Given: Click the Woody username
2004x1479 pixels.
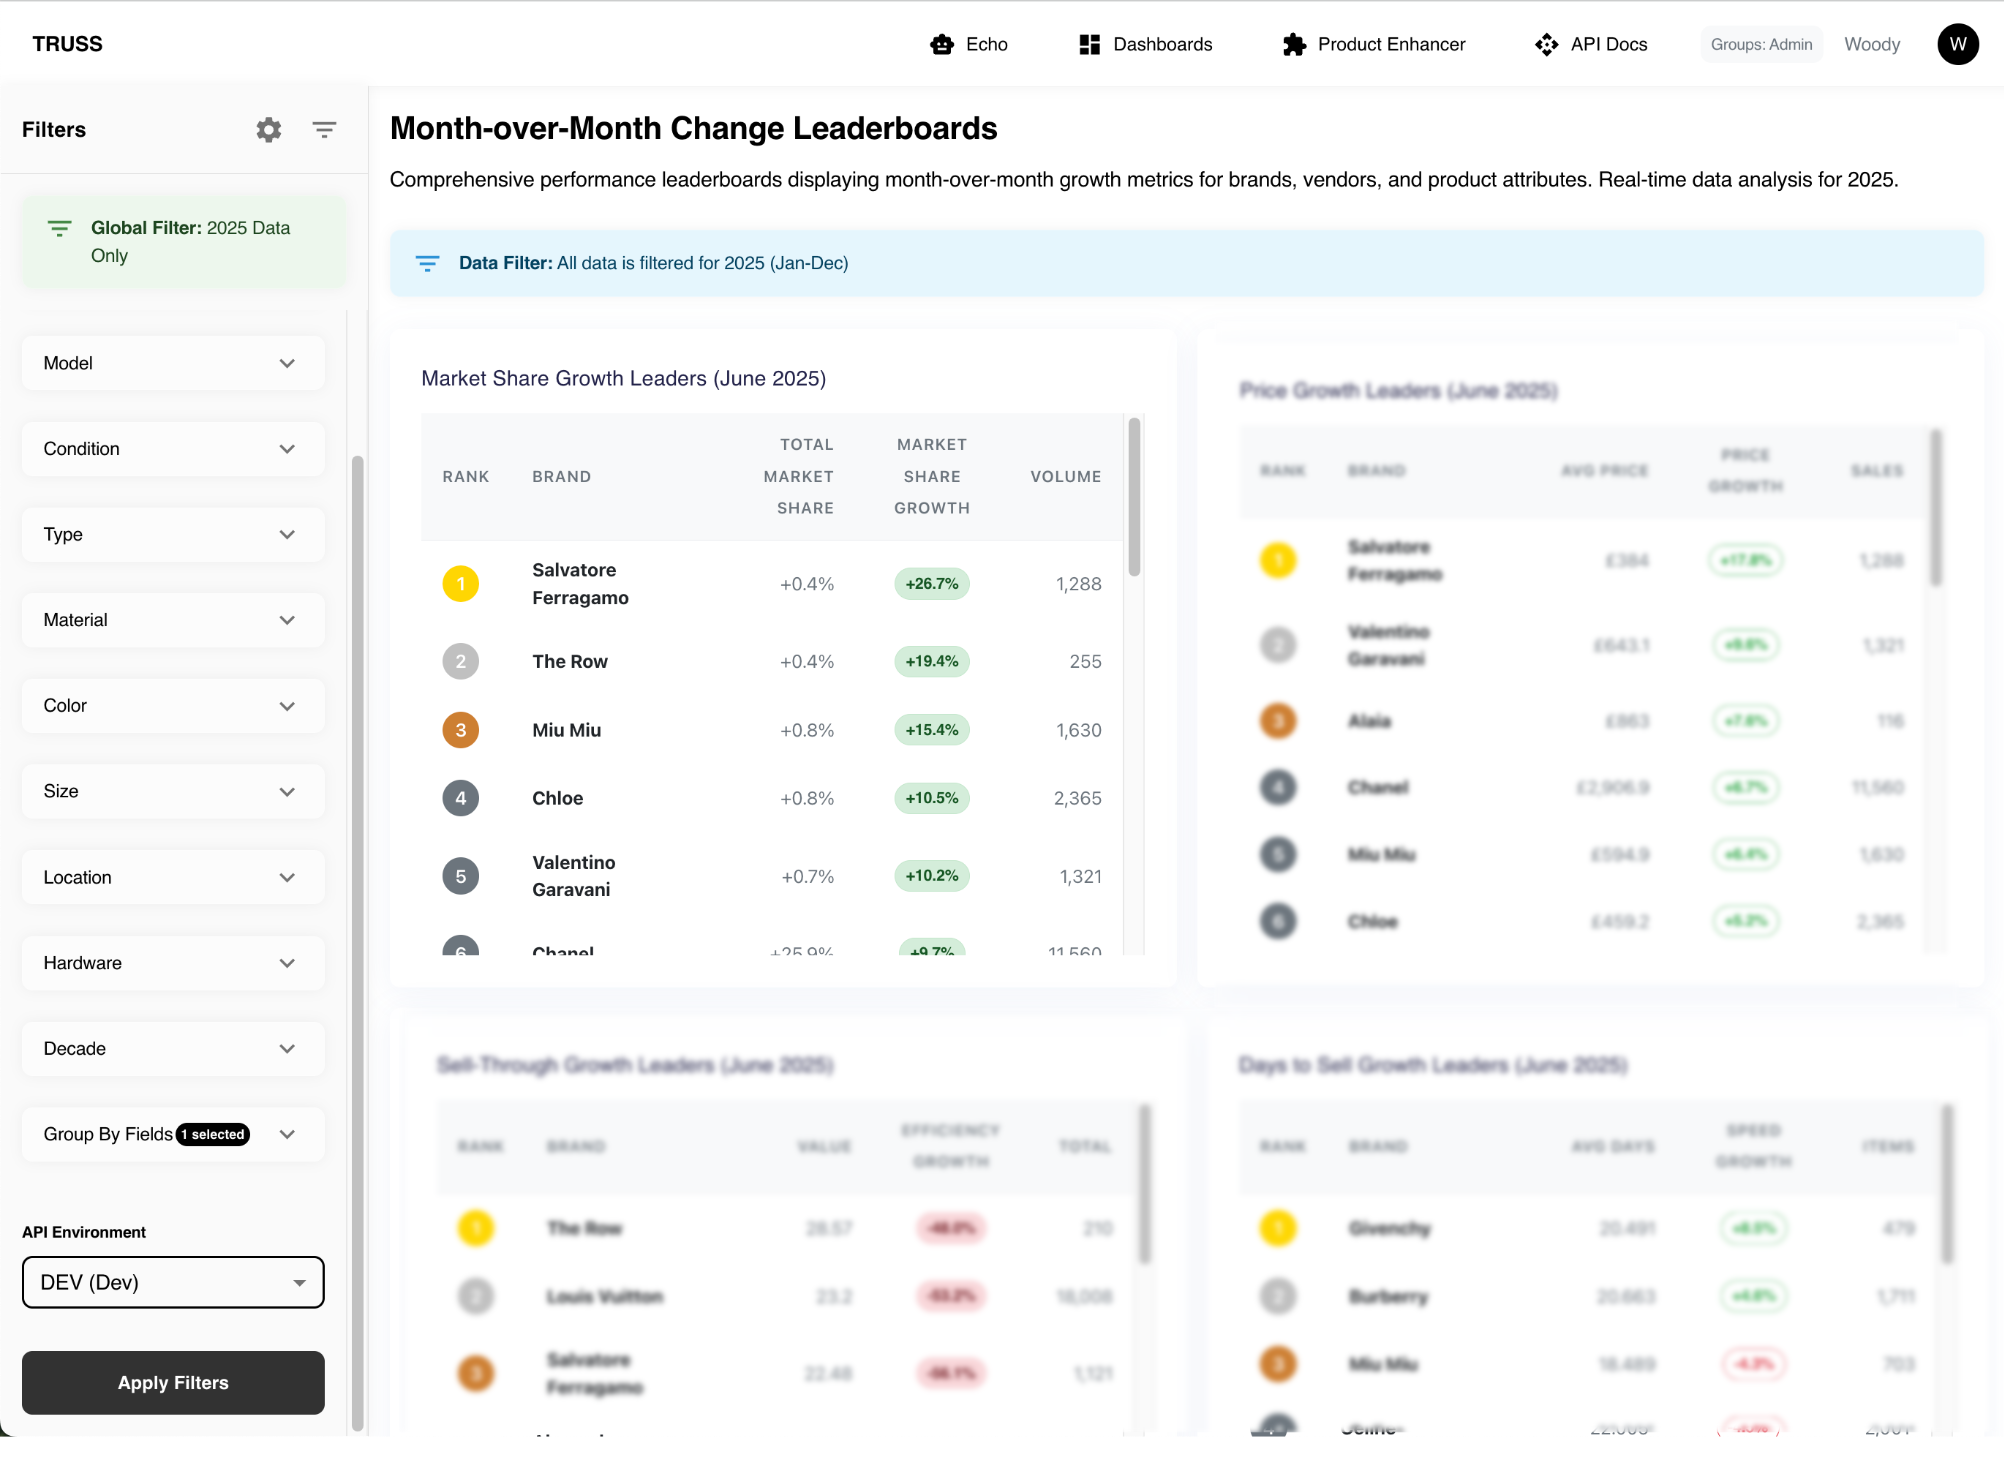Looking at the screenshot, I should coord(1872,44).
